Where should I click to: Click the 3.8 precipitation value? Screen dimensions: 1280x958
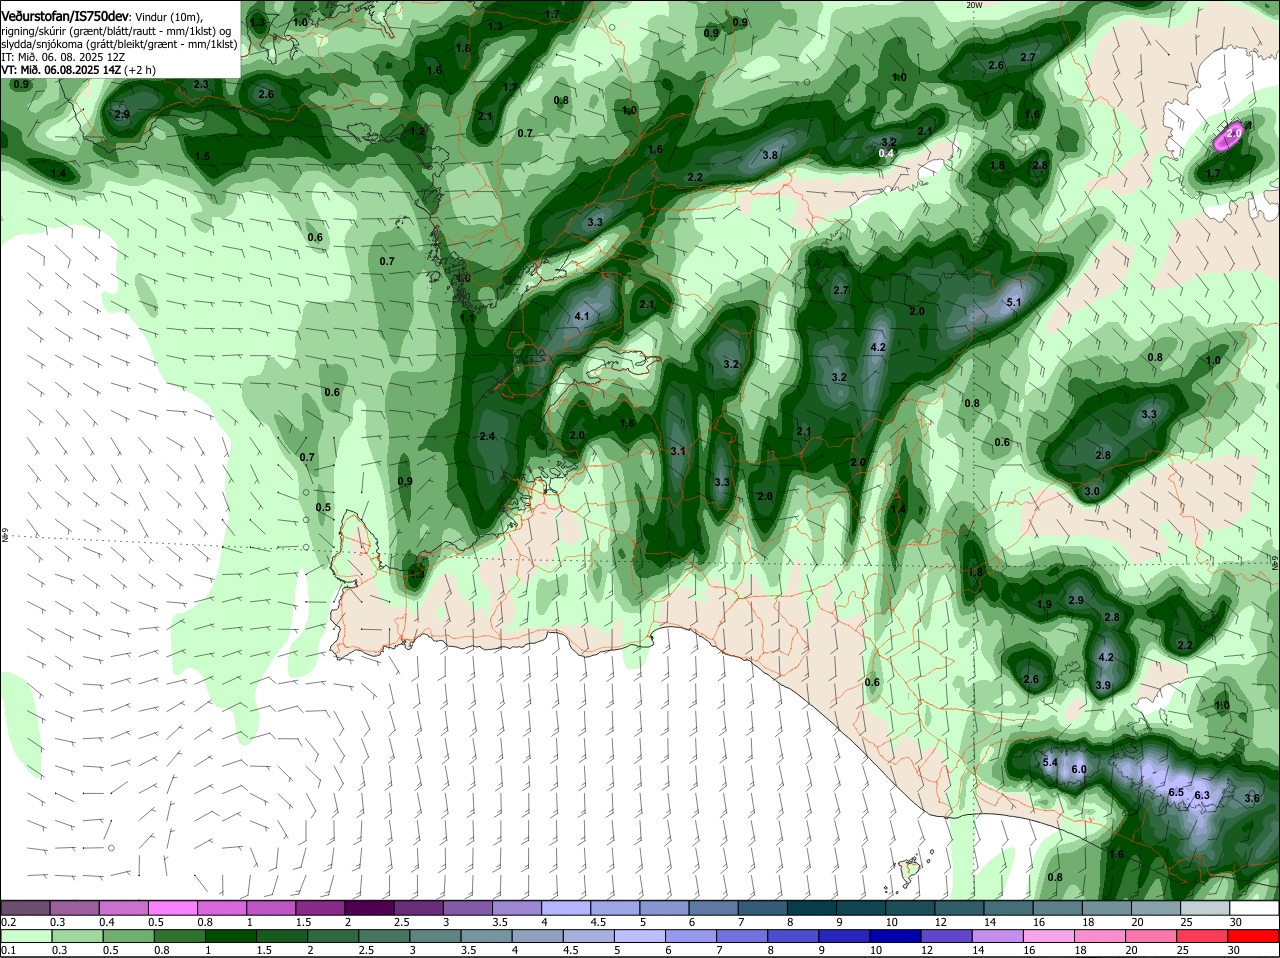(x=770, y=155)
